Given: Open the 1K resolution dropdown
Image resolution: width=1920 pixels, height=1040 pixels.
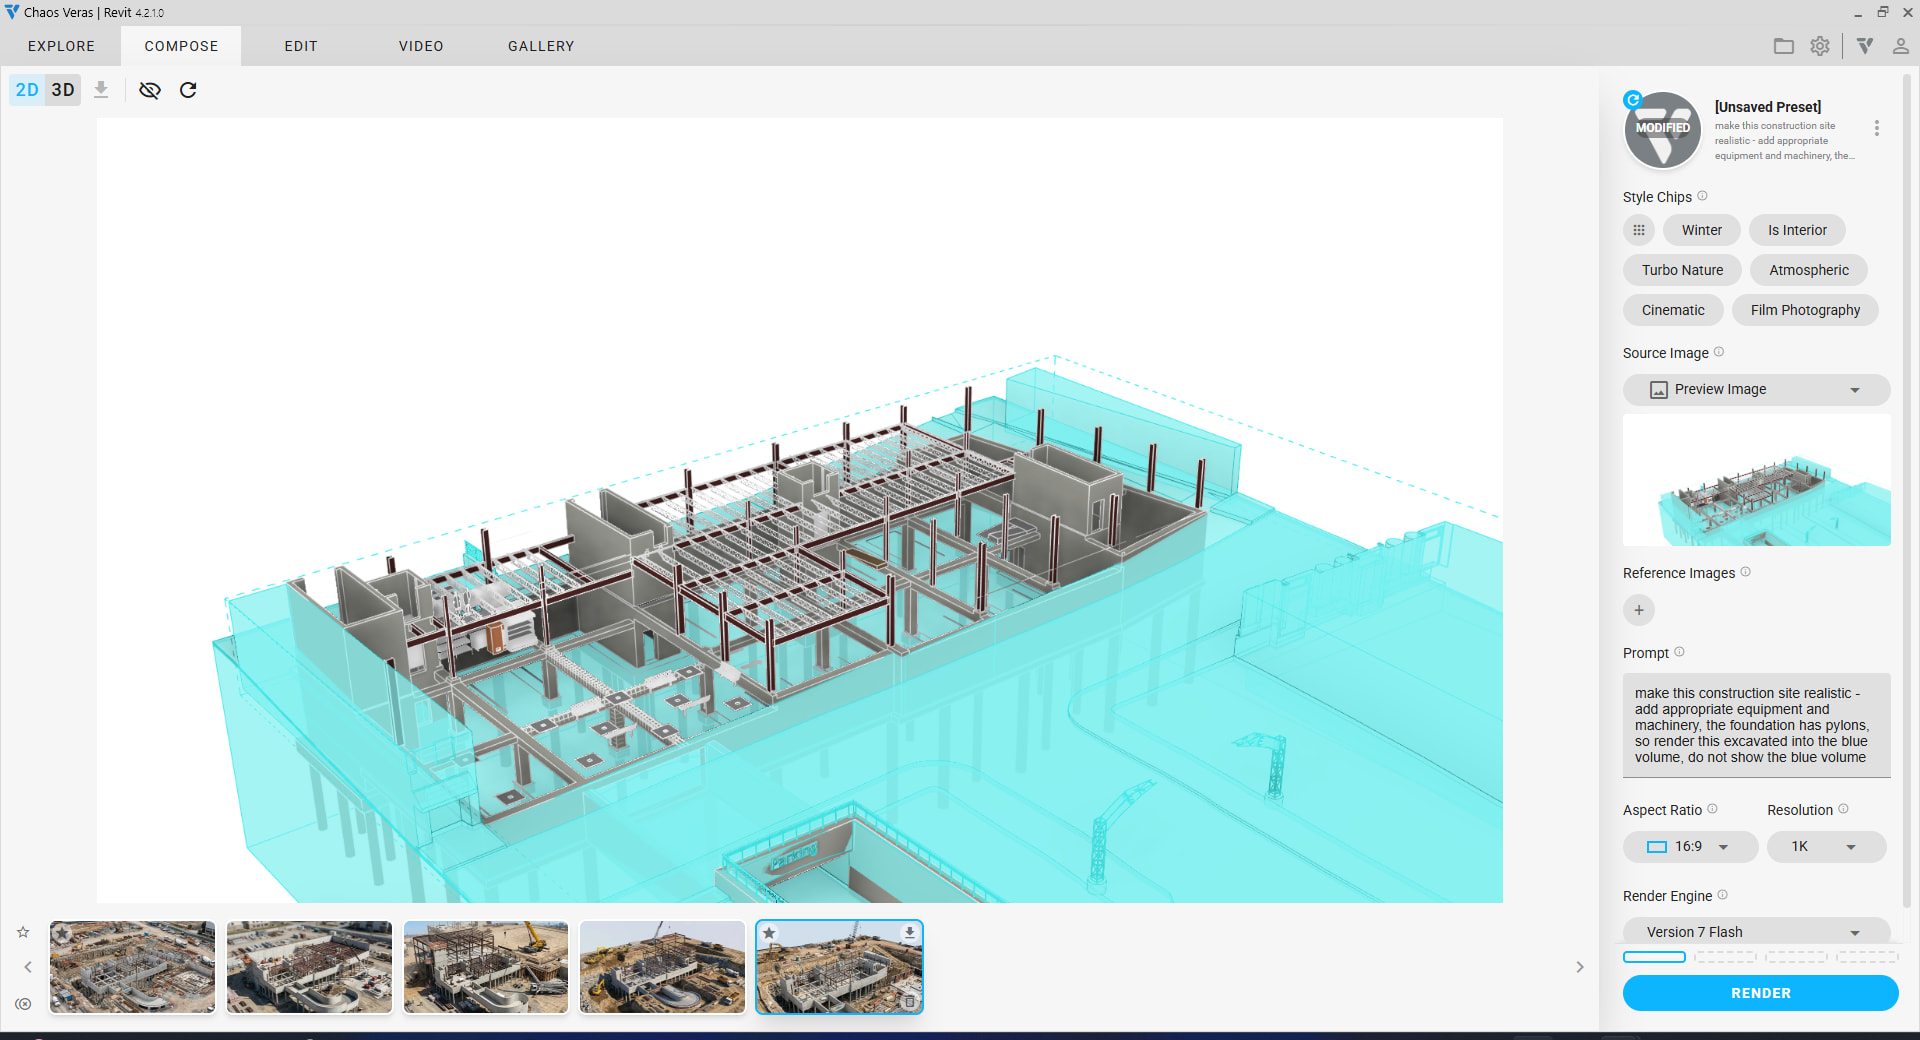Looking at the screenshot, I should pos(1826,847).
